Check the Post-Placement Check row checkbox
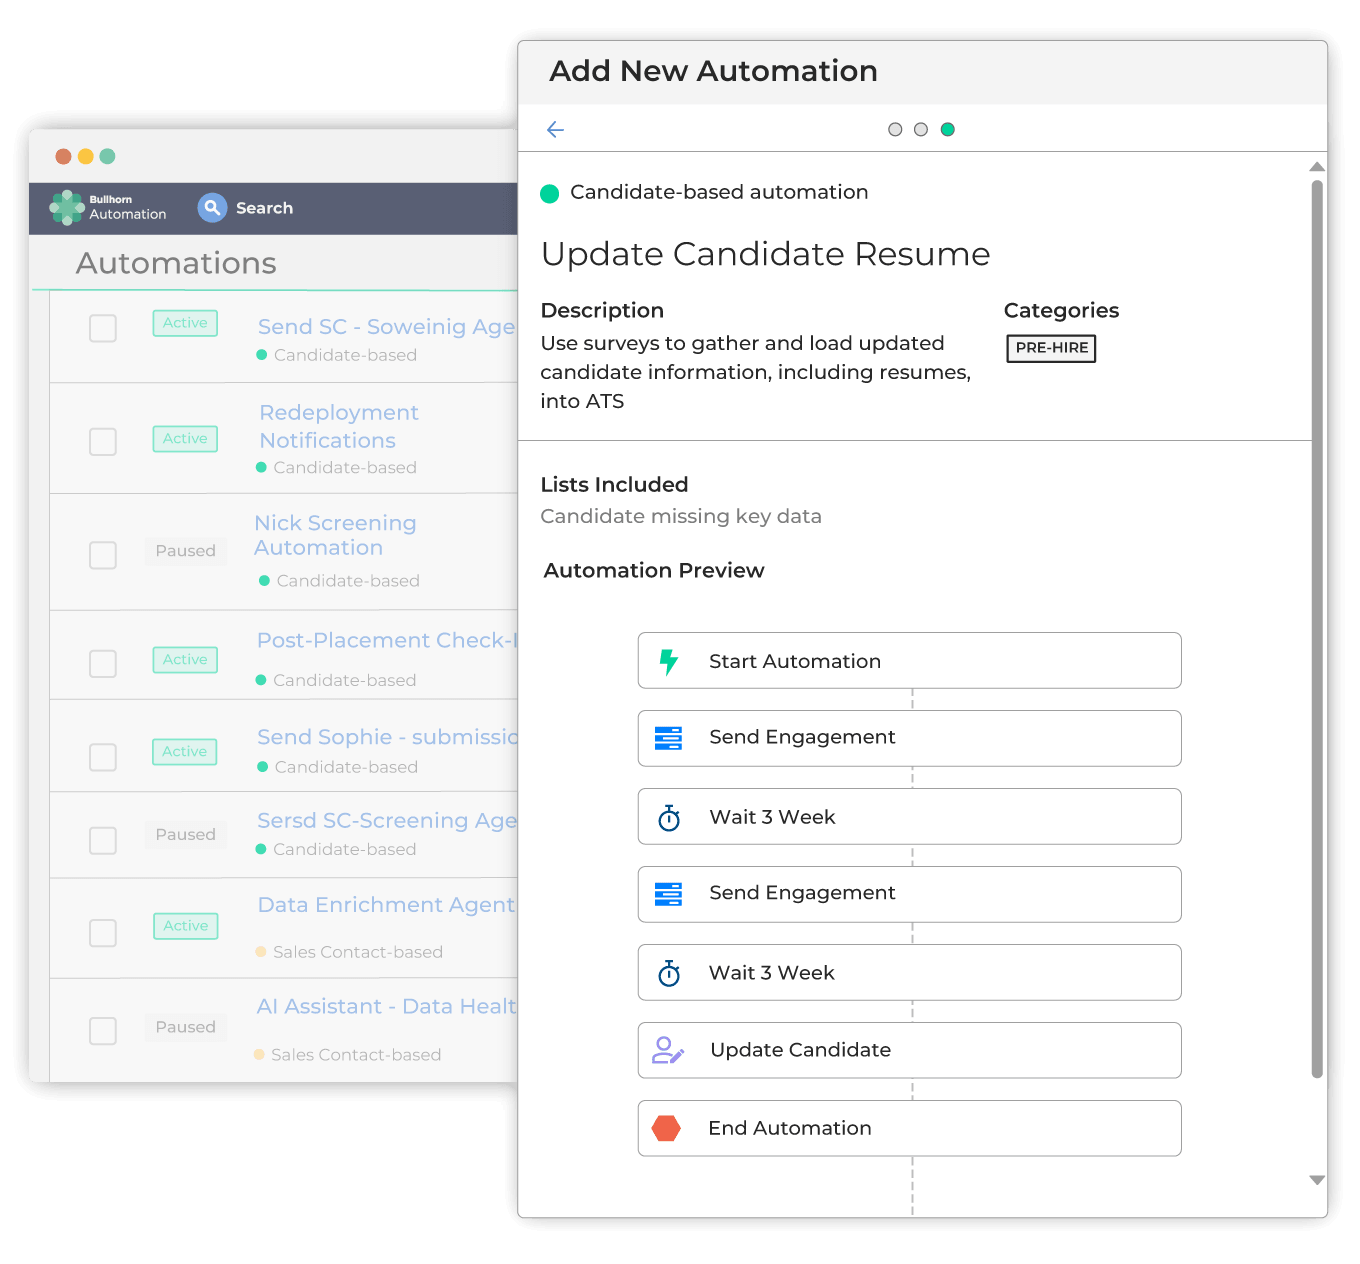Viewport: 1360px width, 1264px height. tap(103, 664)
